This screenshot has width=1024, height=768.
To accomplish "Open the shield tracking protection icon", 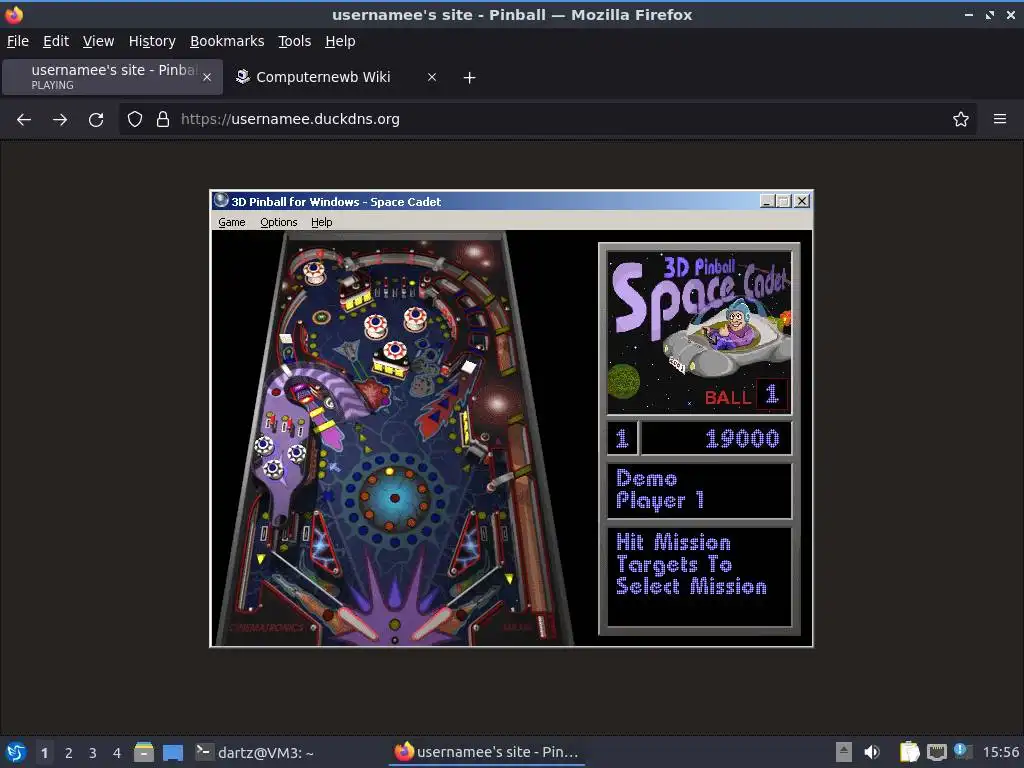I will [x=135, y=119].
